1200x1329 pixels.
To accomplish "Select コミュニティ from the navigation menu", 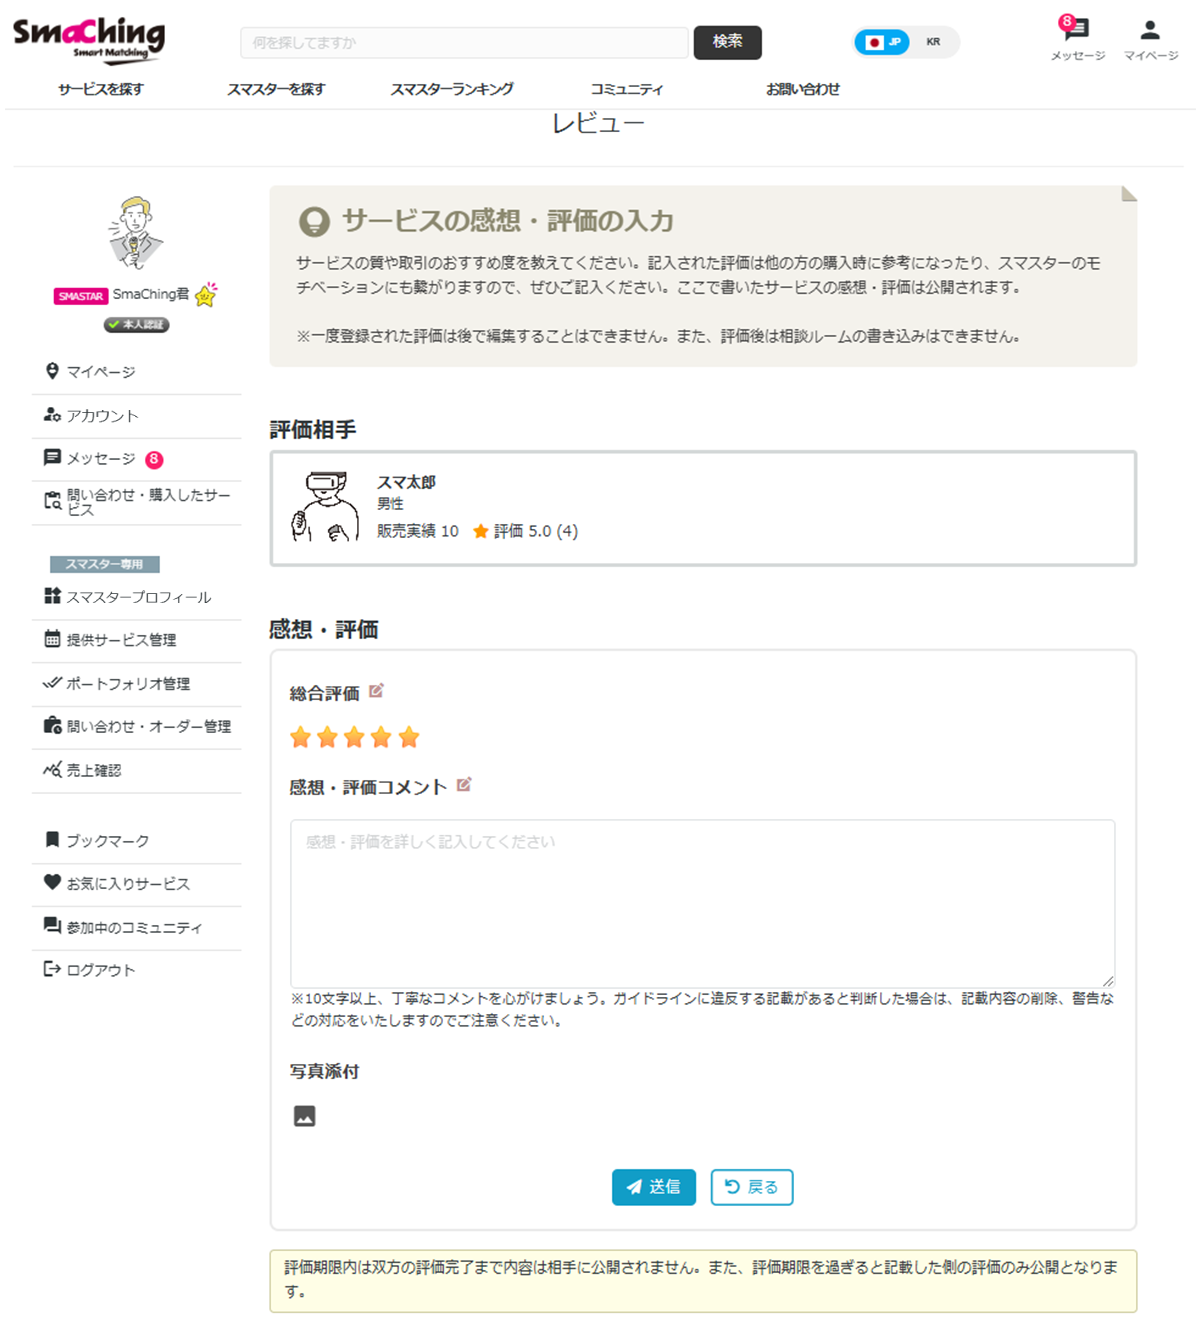I will tap(626, 89).
